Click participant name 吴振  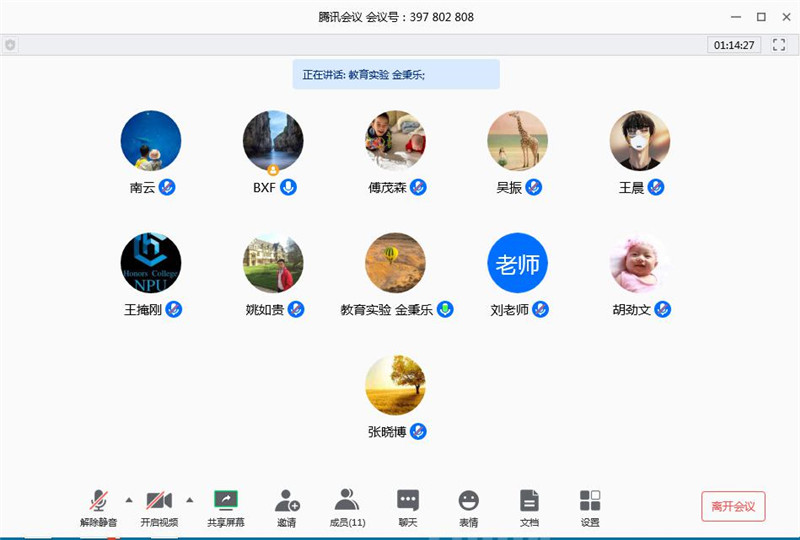pos(509,188)
